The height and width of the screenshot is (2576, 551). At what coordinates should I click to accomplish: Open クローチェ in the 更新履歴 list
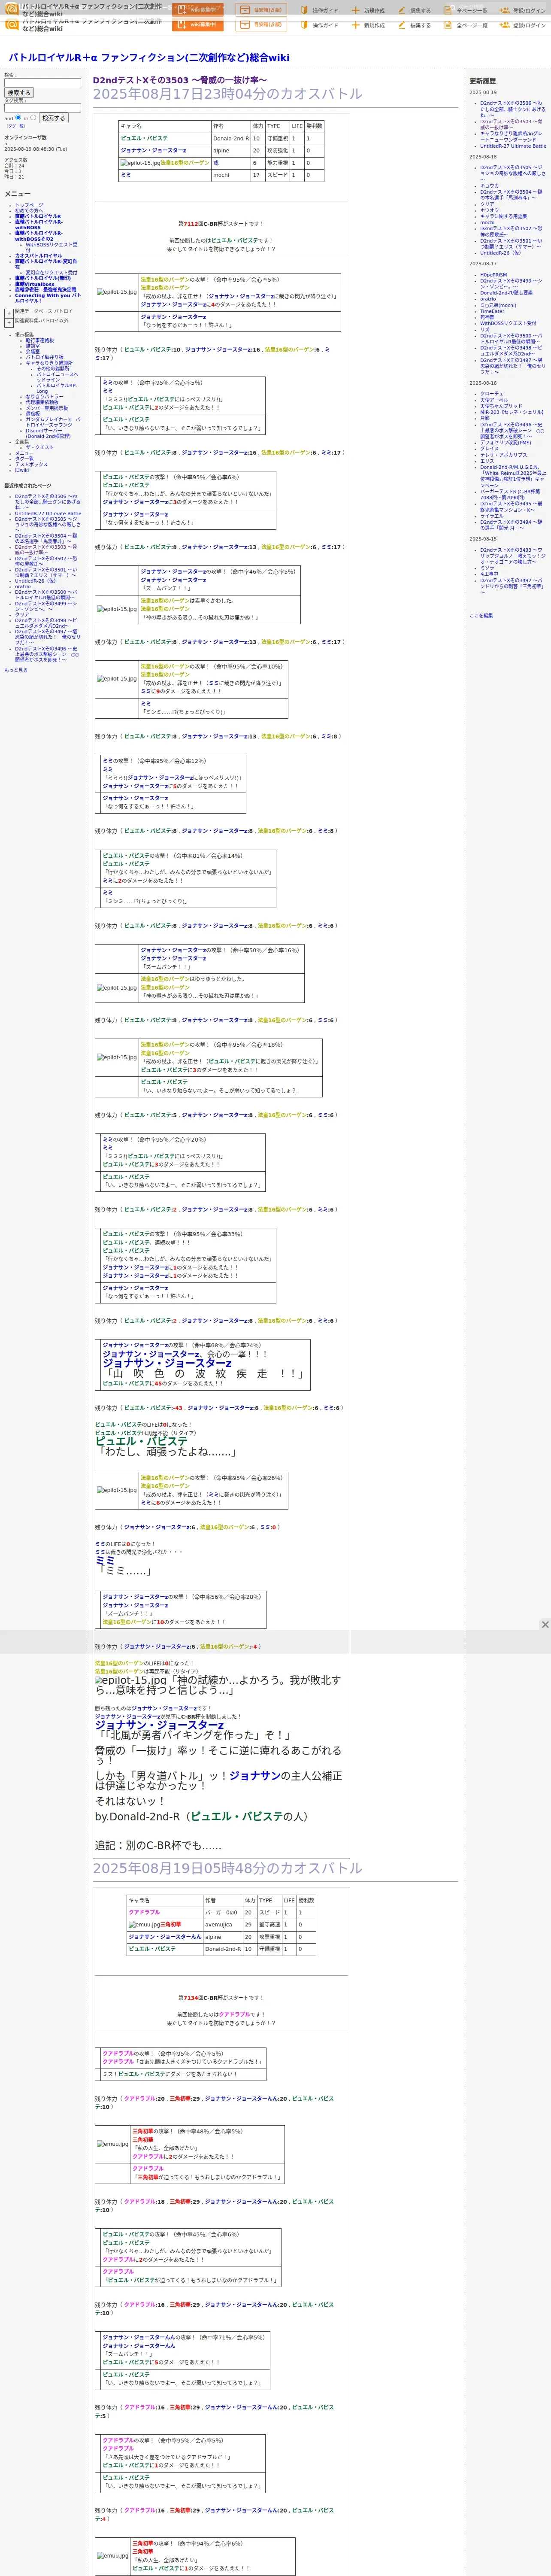tap(492, 394)
